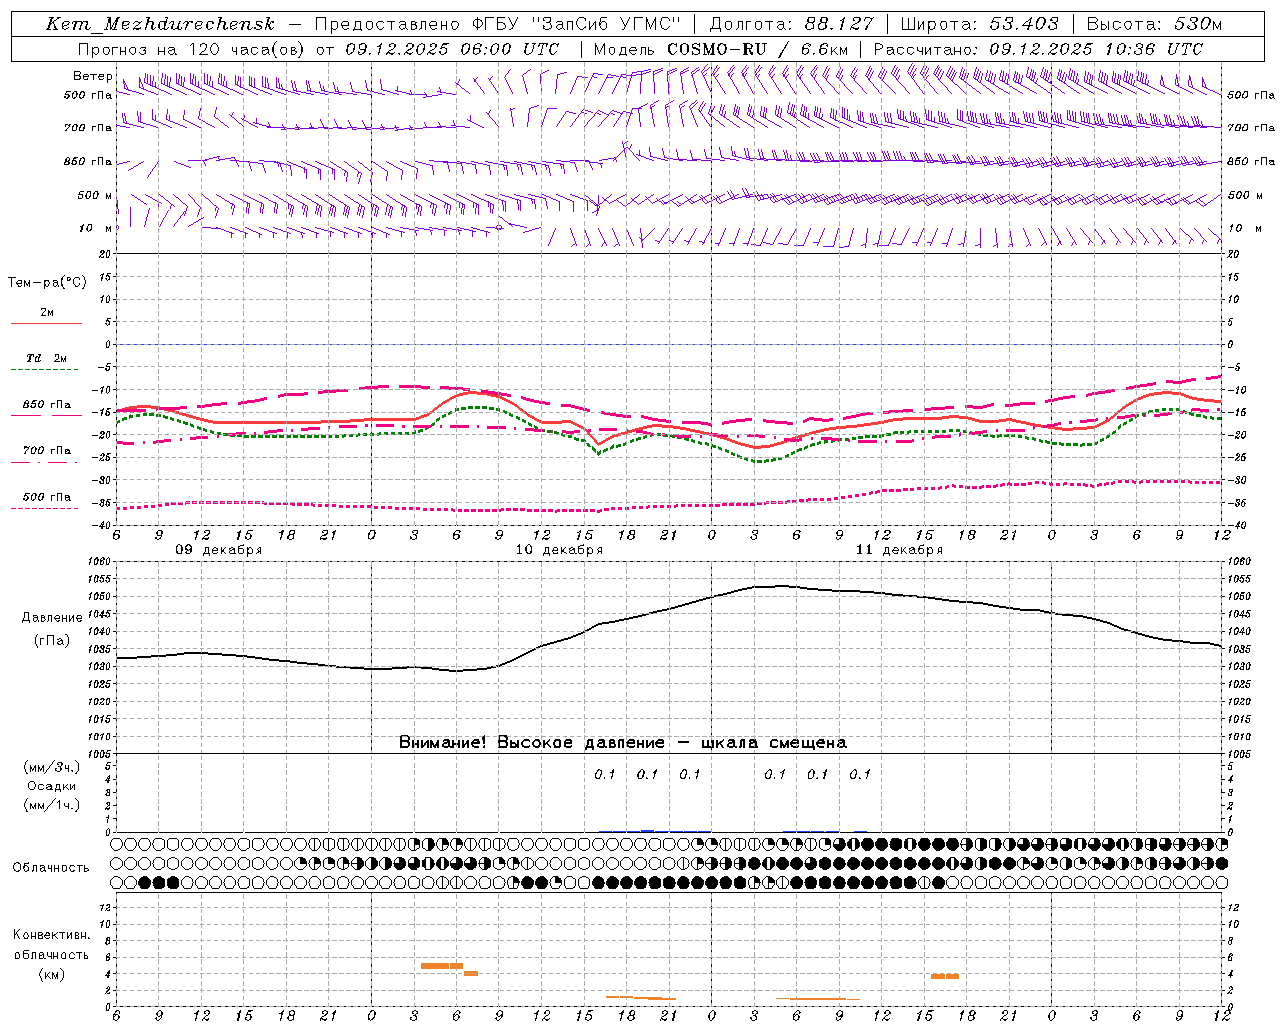Image resolution: width=1280 pixels, height=1024 pixels.
Task: Click the Облачность cloud cover label
Action: point(51,868)
